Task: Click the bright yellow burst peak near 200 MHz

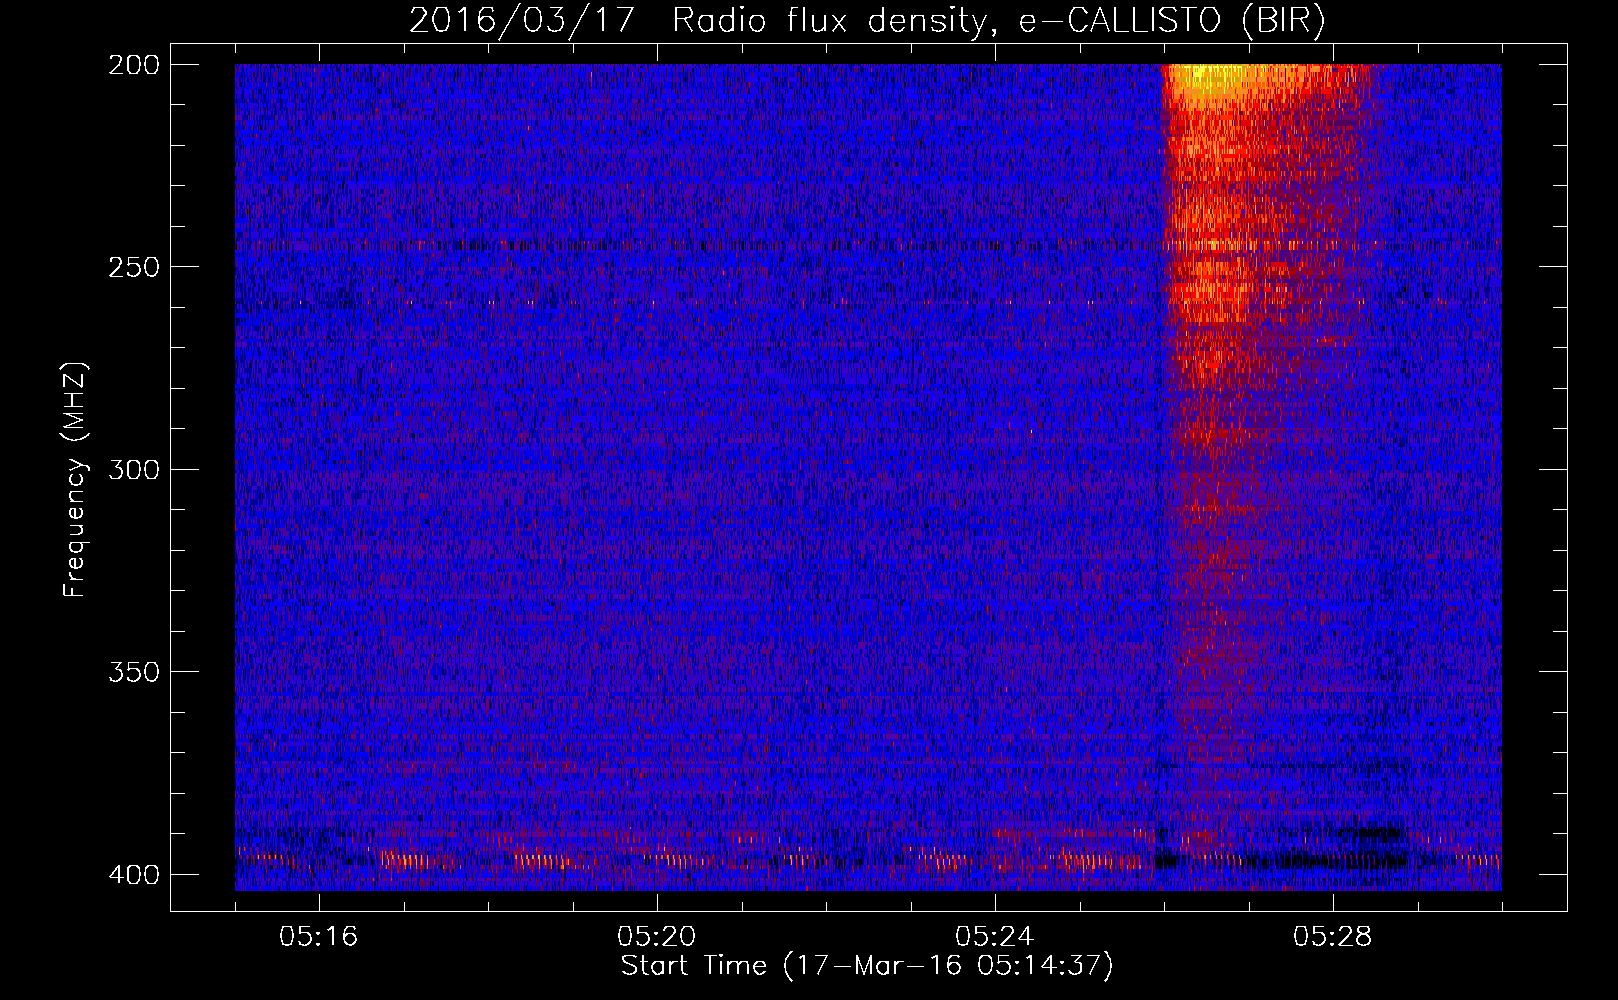Action: 1210,80
